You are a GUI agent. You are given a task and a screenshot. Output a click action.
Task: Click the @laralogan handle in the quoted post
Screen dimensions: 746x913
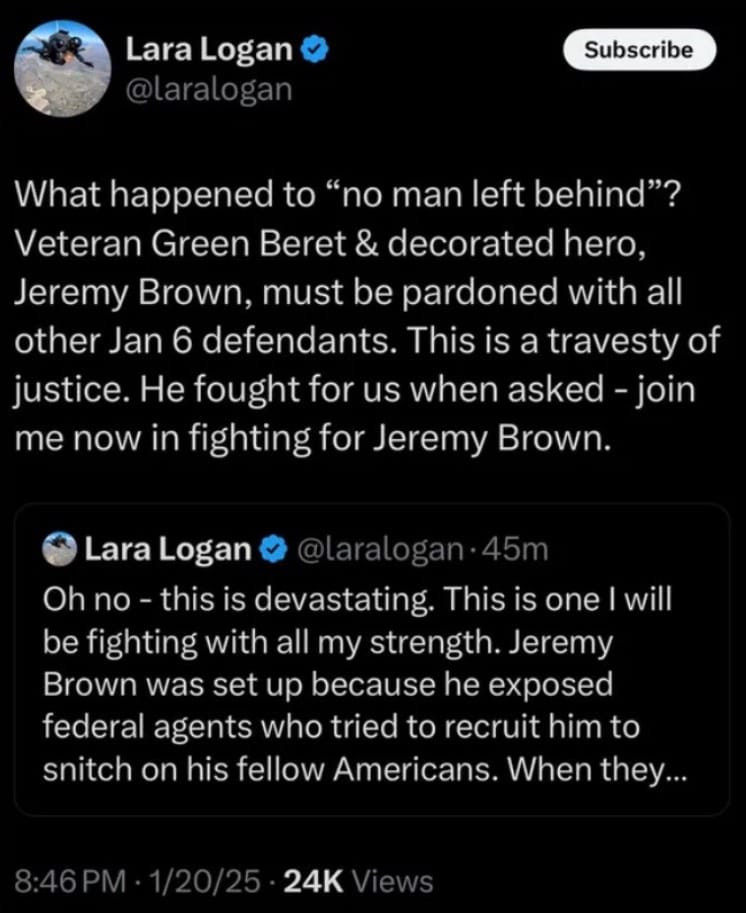click(378, 548)
